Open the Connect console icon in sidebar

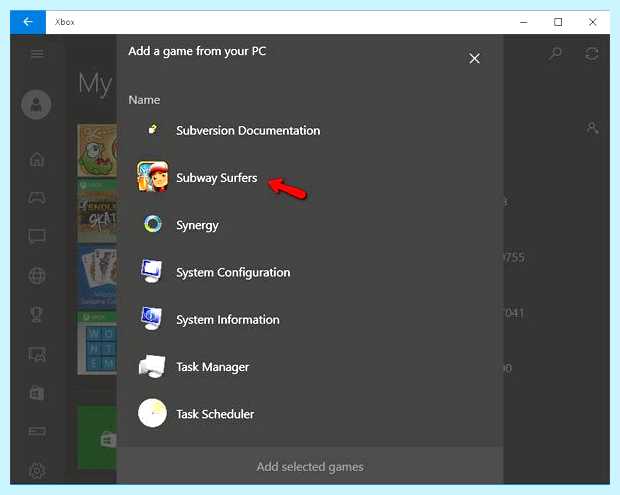(x=37, y=431)
